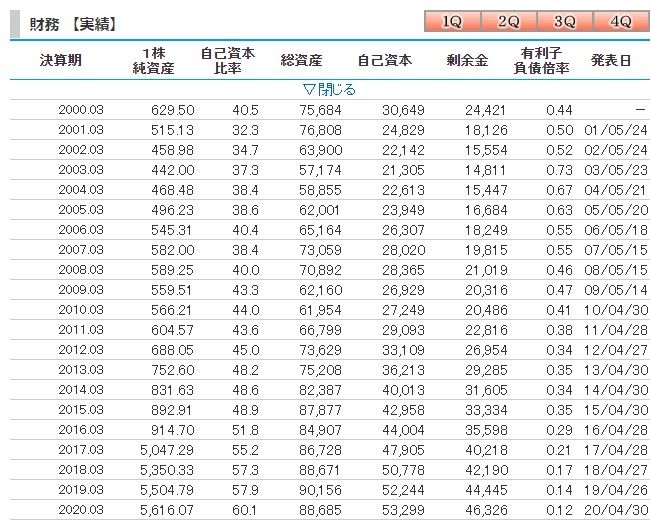This screenshot has height=520, width=651.
Task: Click total assets value 84,907
Action: point(320,430)
